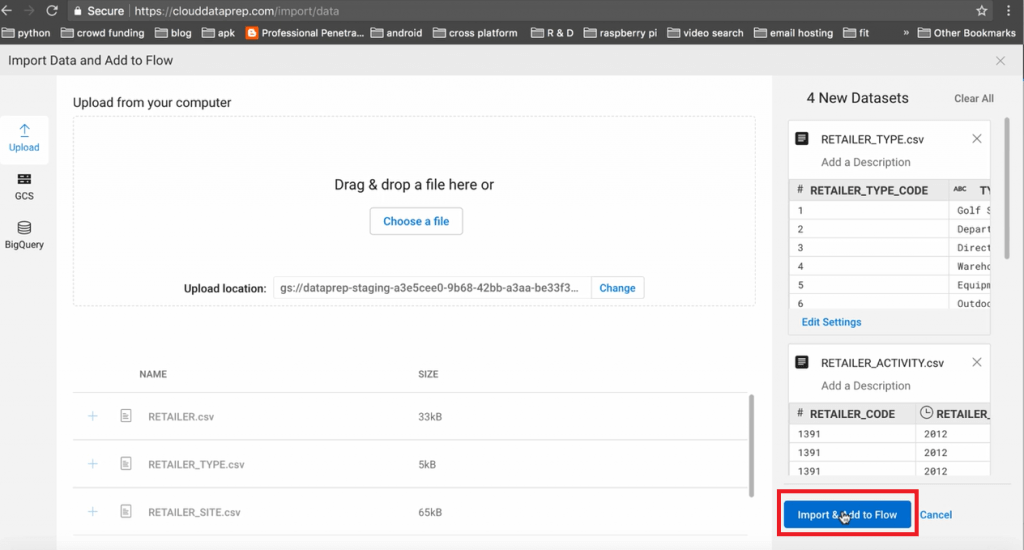Add RETAILER_SITE.csv using its plus icon
The width and height of the screenshot is (1024, 550).
[x=93, y=512]
